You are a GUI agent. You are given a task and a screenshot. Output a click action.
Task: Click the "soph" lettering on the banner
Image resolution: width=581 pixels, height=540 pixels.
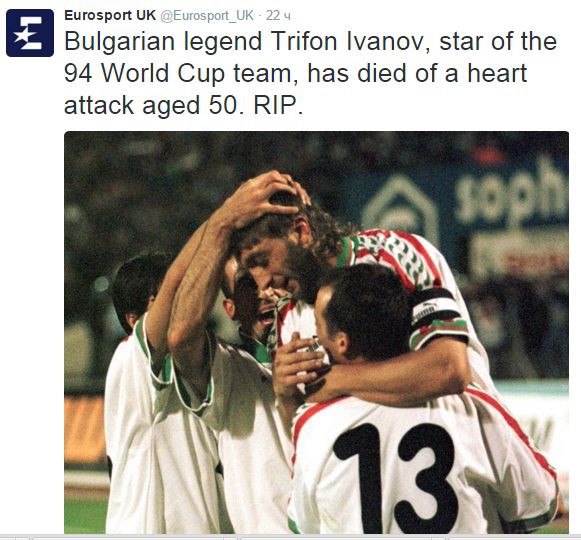[x=511, y=195]
